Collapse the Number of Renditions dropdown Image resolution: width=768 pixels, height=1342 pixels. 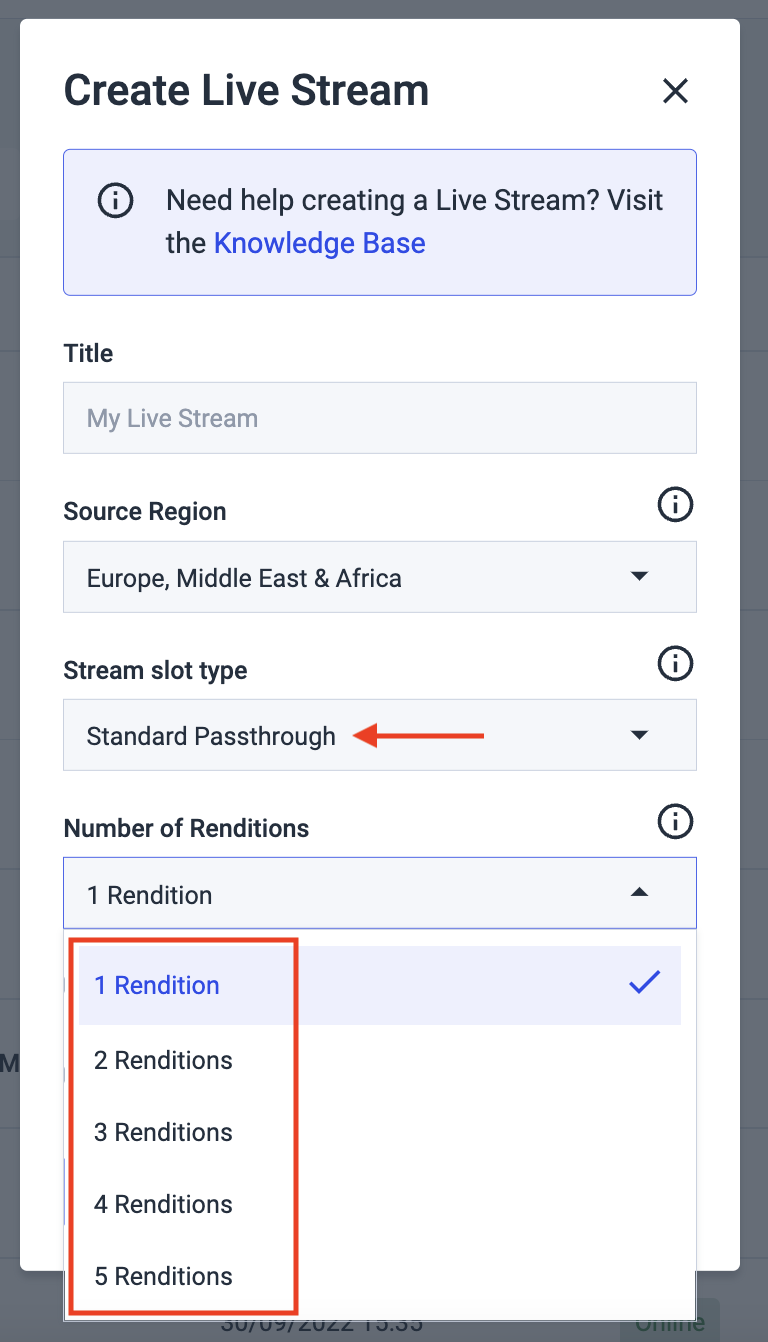(639, 892)
